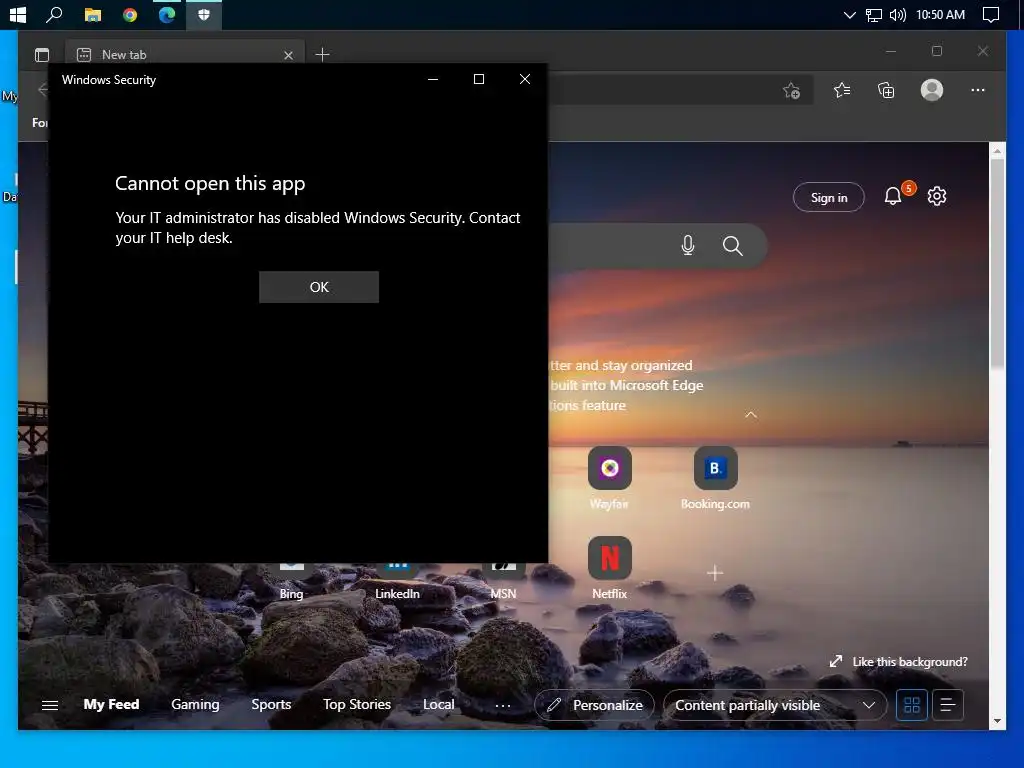
Task: Open Edge tab actions menu icon
Action: pos(42,55)
